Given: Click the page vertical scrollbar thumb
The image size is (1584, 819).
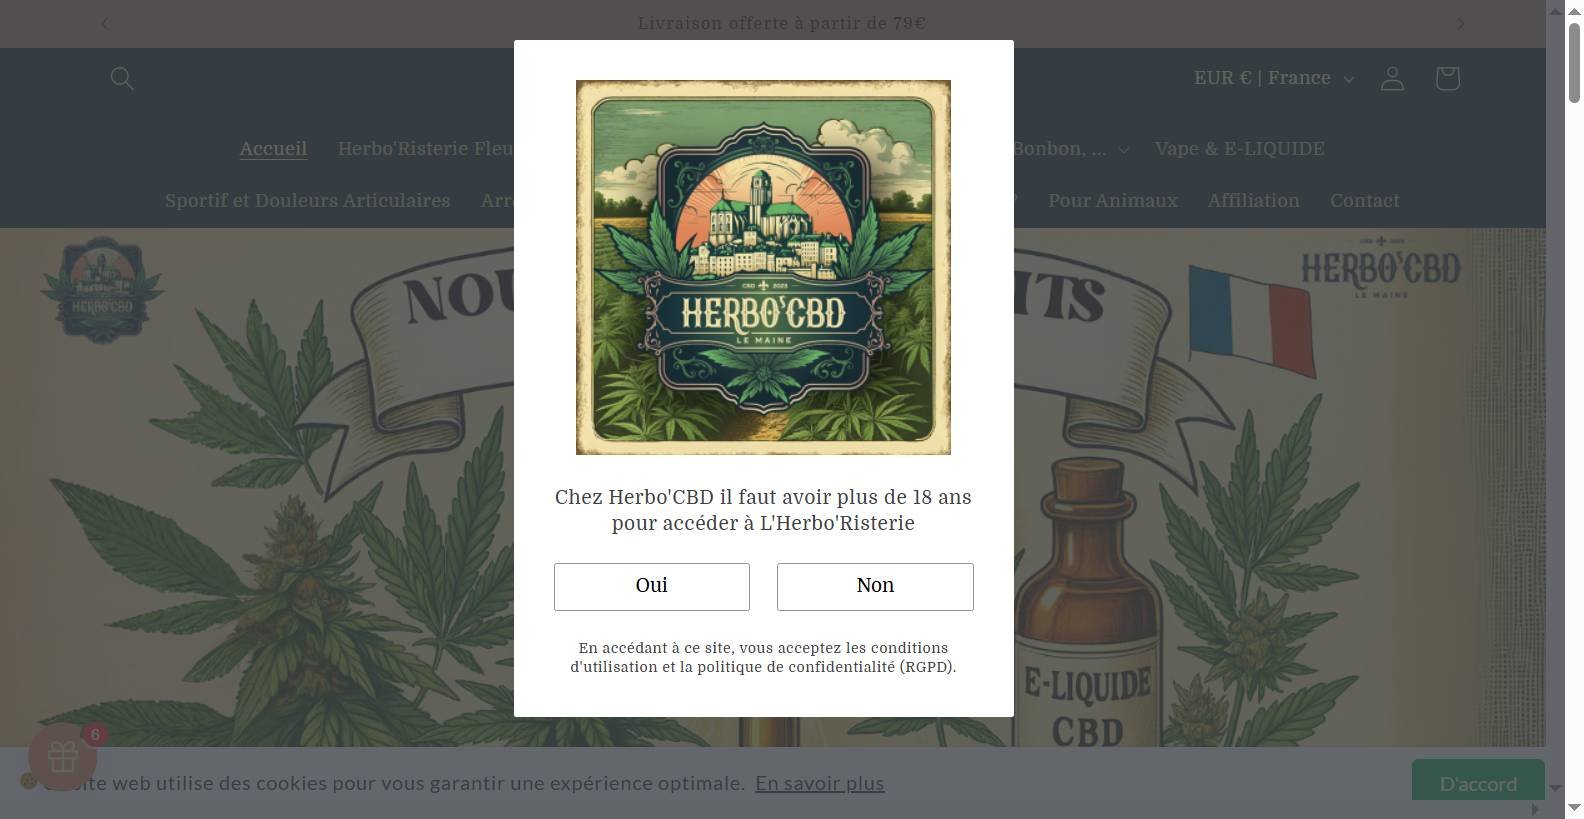Looking at the screenshot, I should [1574, 62].
